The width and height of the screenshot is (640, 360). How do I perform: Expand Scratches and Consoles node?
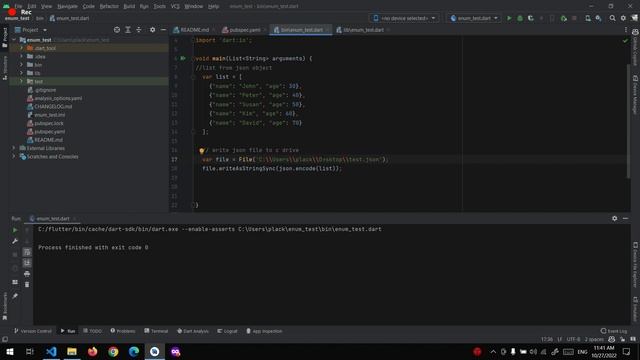pos(13,156)
